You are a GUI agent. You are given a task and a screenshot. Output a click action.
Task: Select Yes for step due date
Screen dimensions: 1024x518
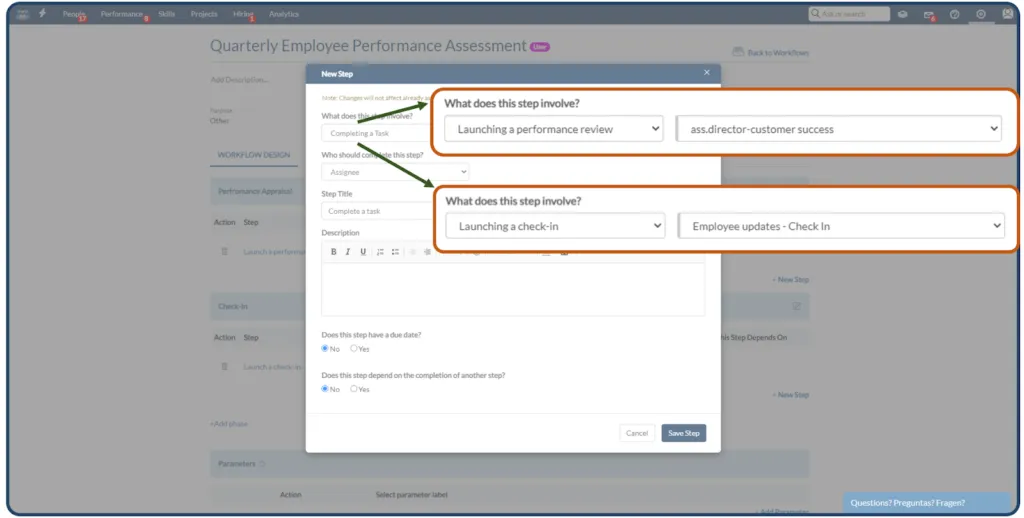coord(354,348)
